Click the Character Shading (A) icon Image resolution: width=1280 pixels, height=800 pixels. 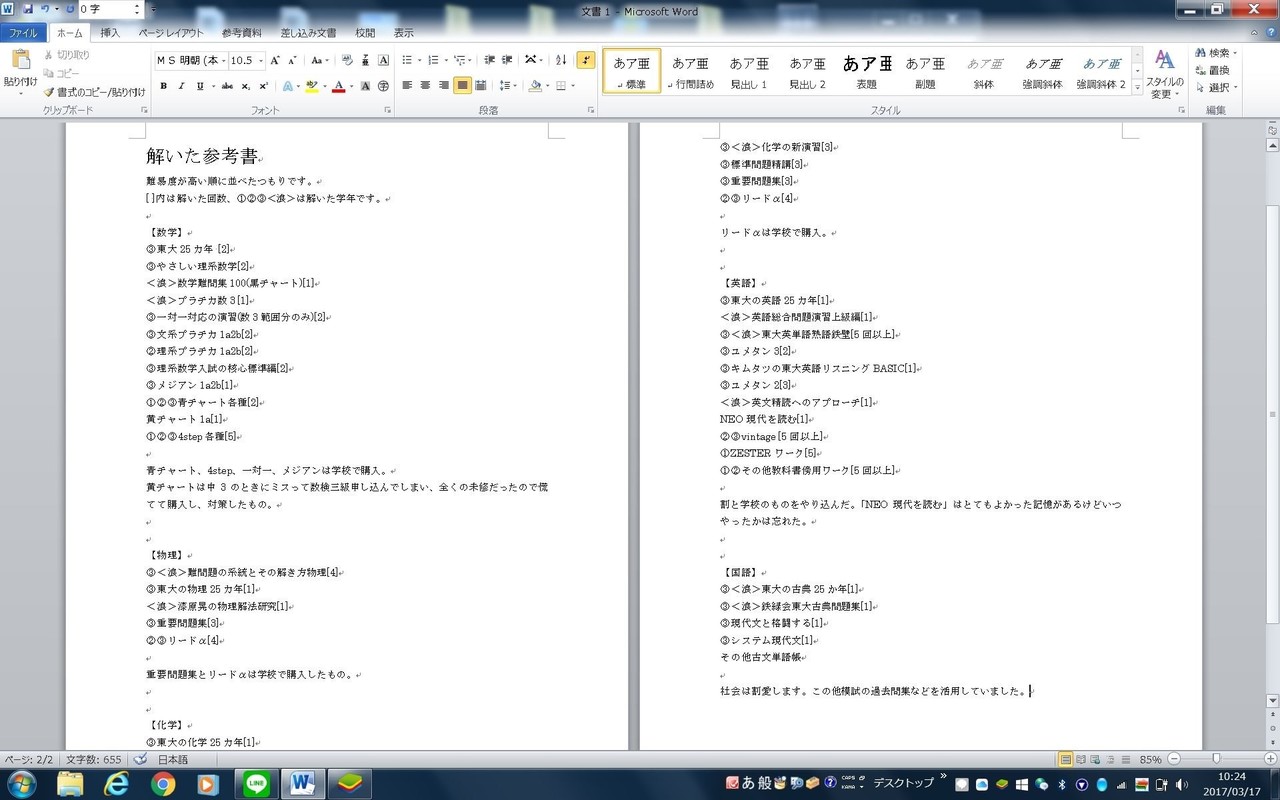(x=365, y=86)
